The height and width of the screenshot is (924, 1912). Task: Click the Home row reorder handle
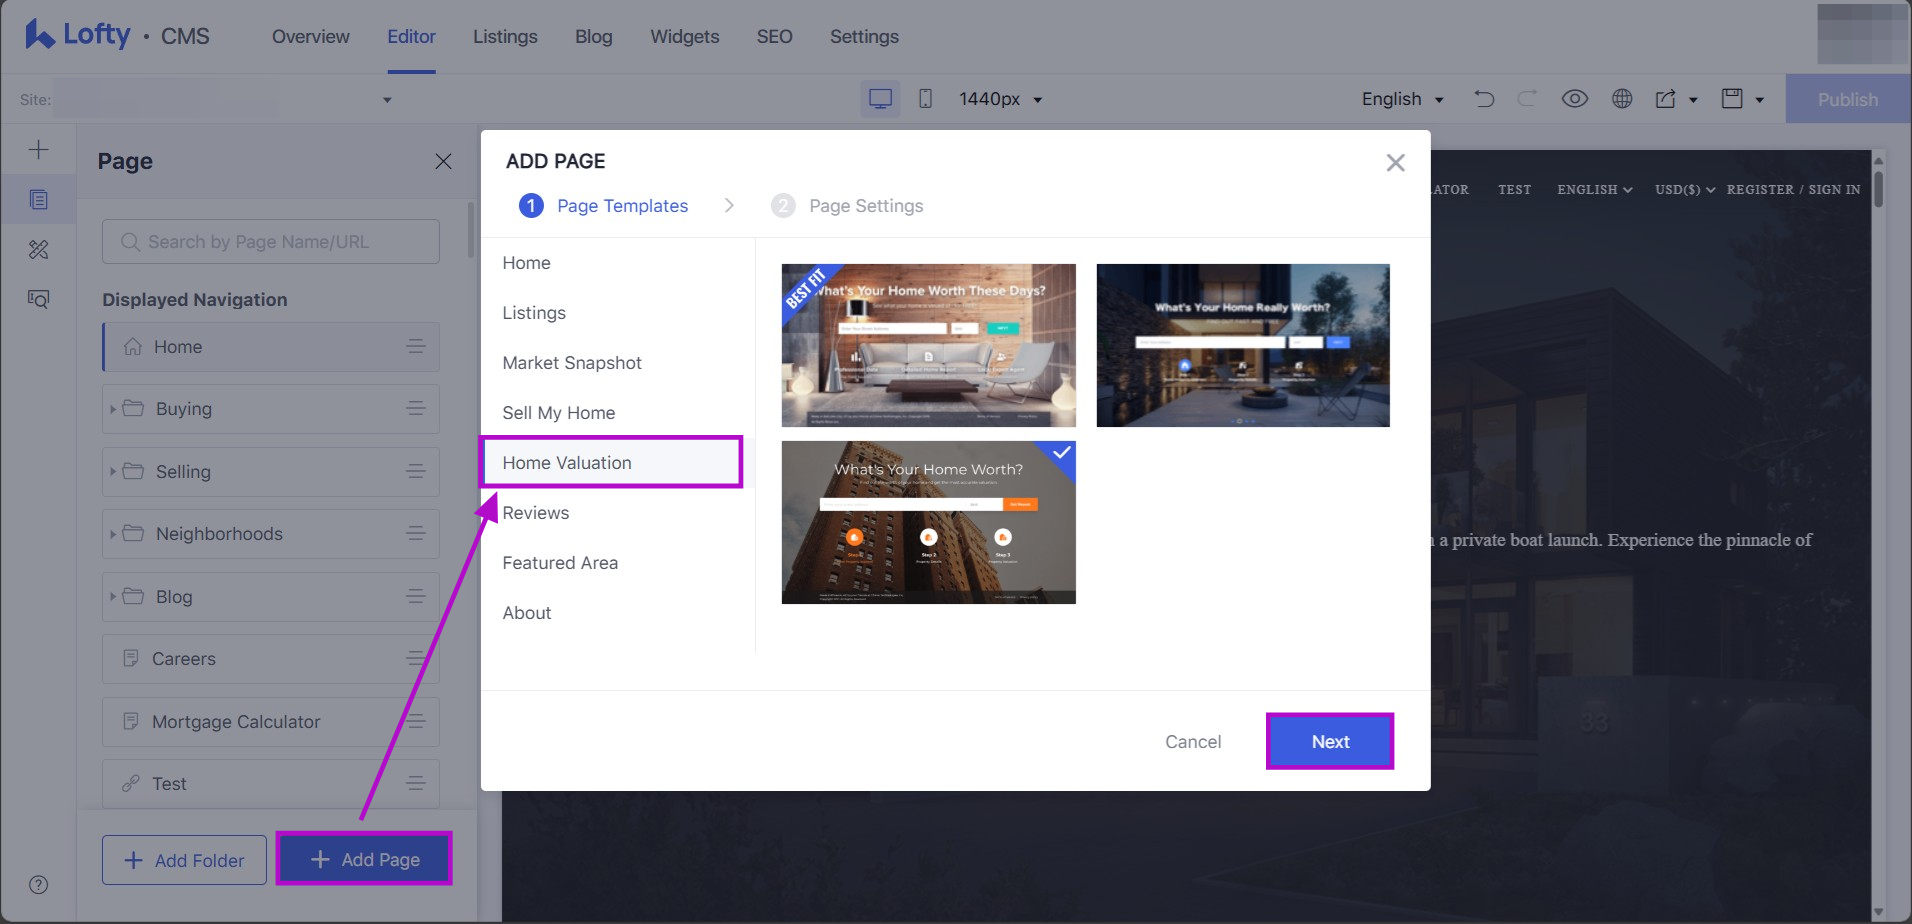tap(416, 347)
